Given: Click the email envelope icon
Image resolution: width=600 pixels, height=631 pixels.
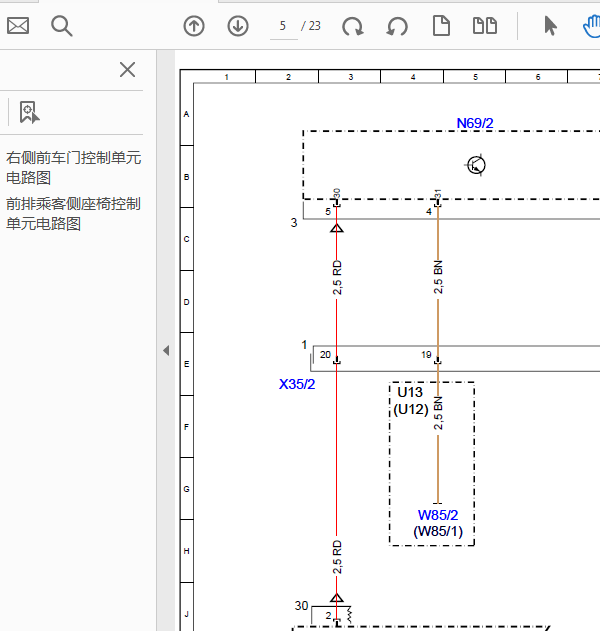Looking at the screenshot, I should [x=18, y=26].
